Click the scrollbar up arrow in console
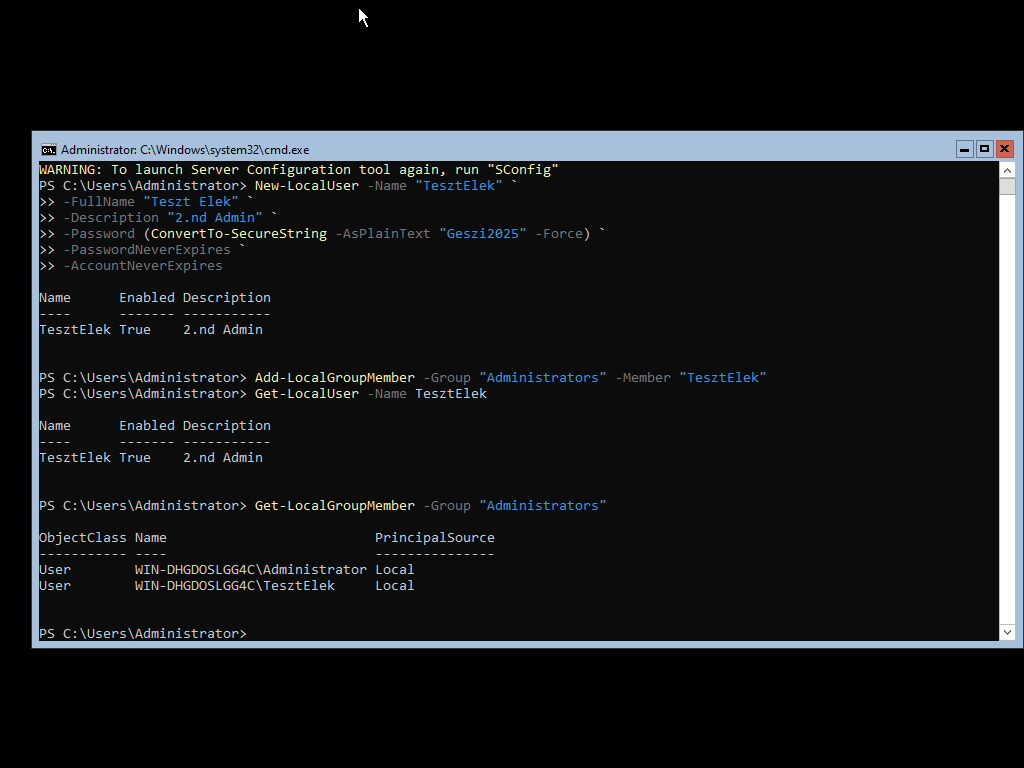1024x768 pixels. click(x=1007, y=169)
